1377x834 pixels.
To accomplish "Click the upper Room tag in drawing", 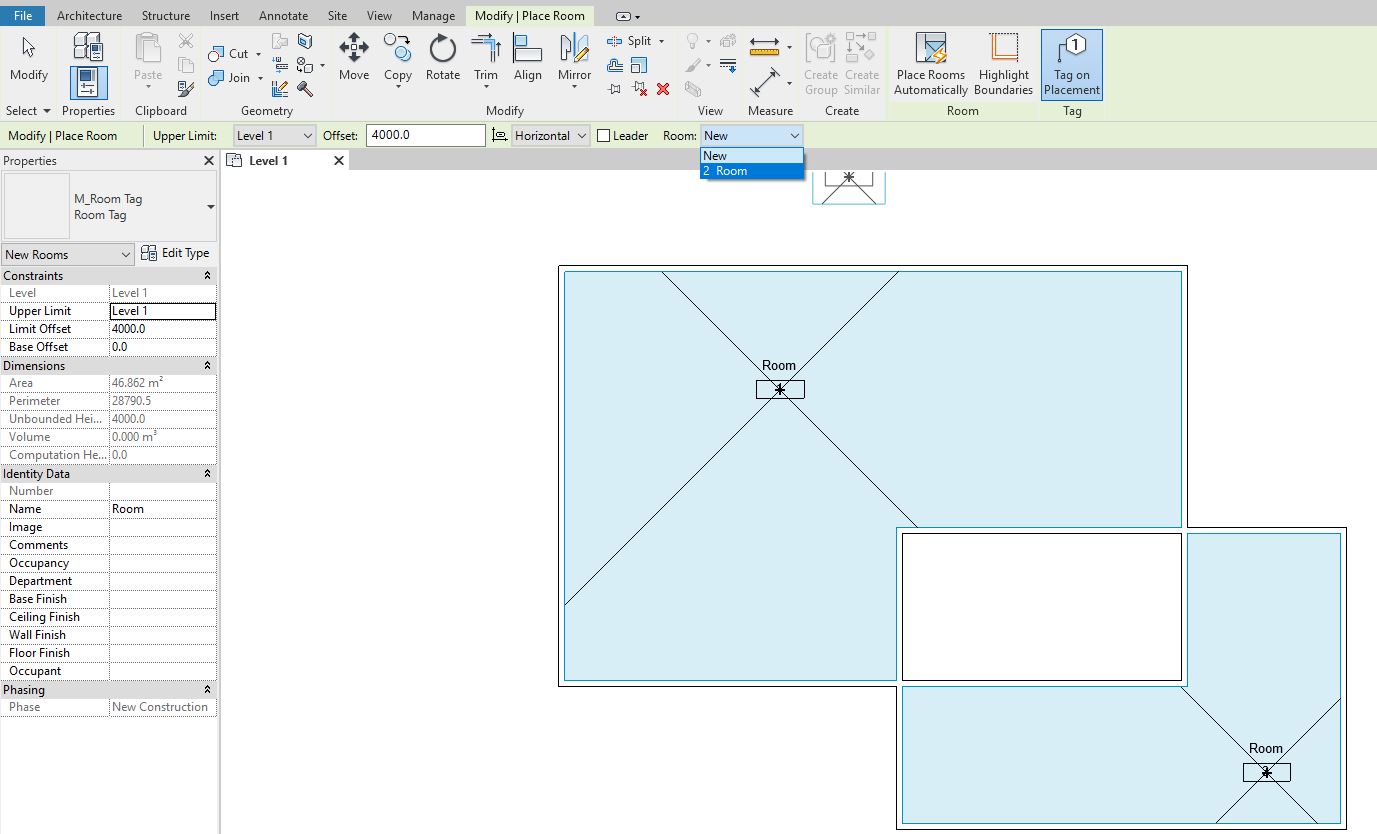I will point(780,381).
